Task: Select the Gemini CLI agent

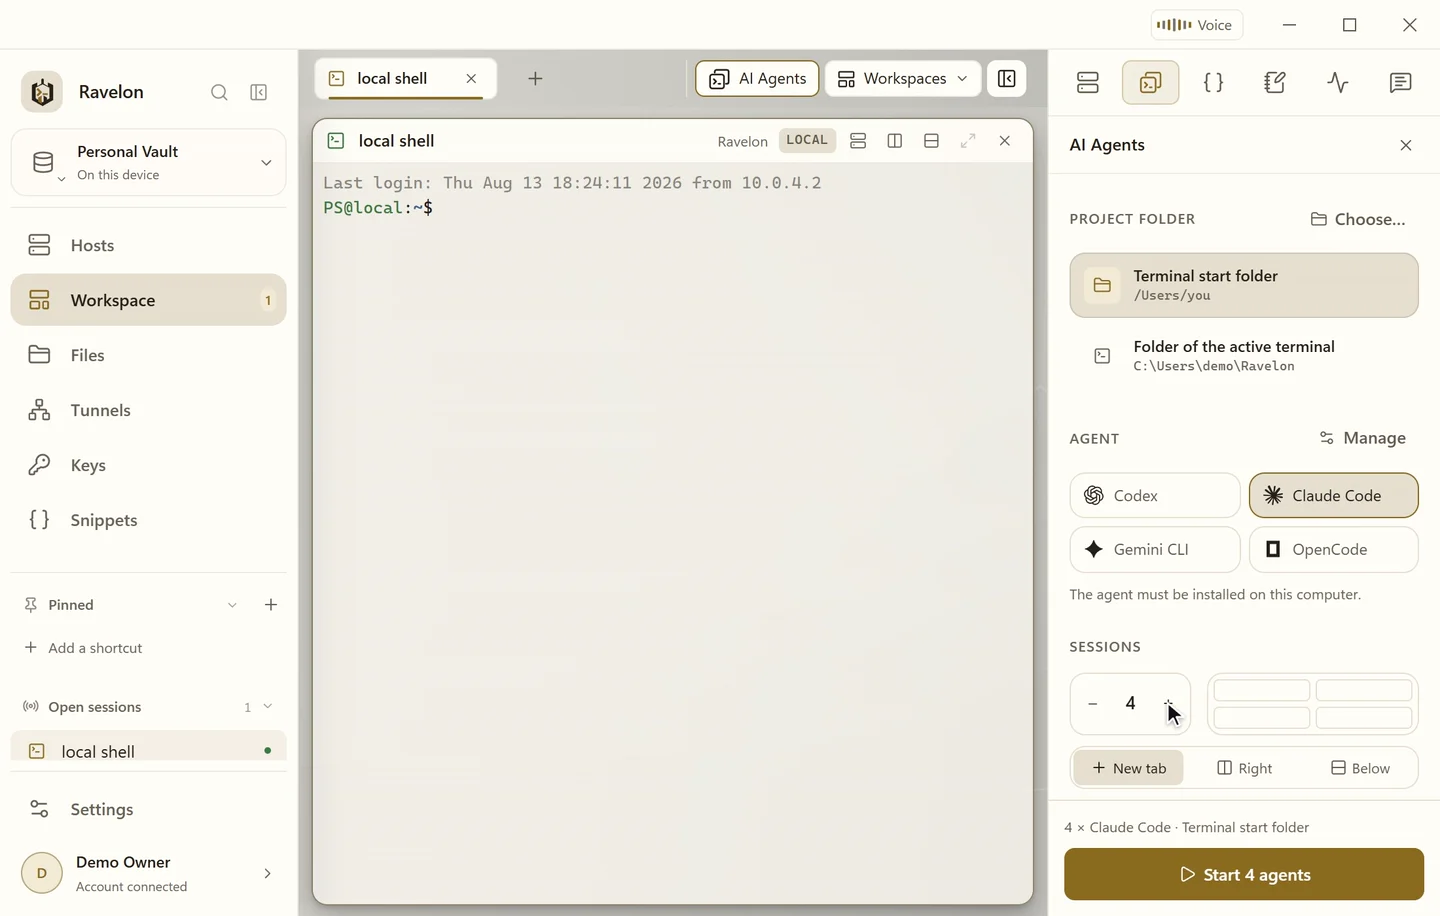Action: pos(1155,549)
